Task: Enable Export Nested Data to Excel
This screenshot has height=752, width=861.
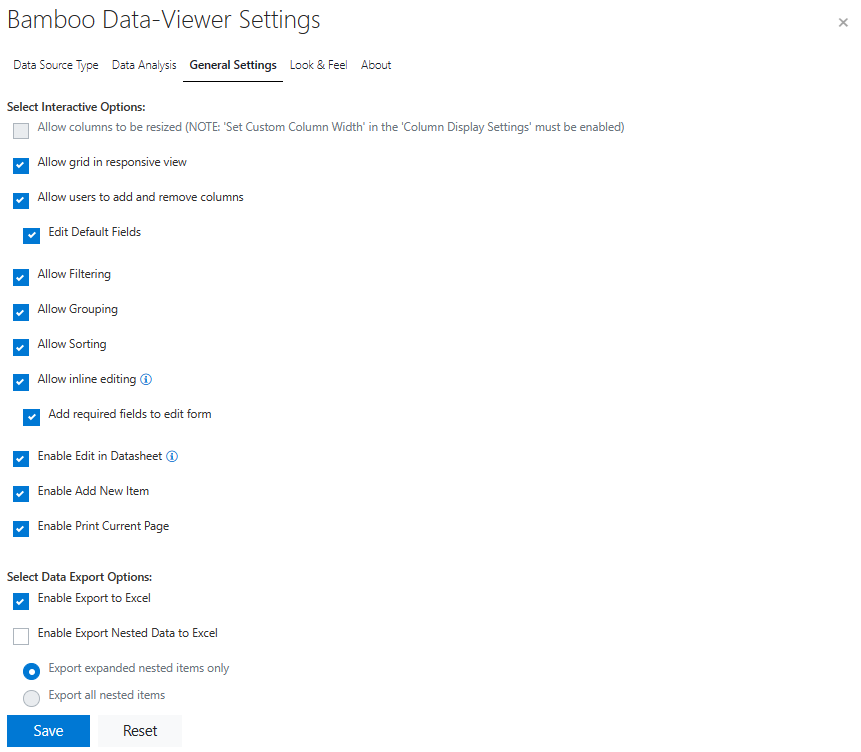Action: click(x=21, y=636)
